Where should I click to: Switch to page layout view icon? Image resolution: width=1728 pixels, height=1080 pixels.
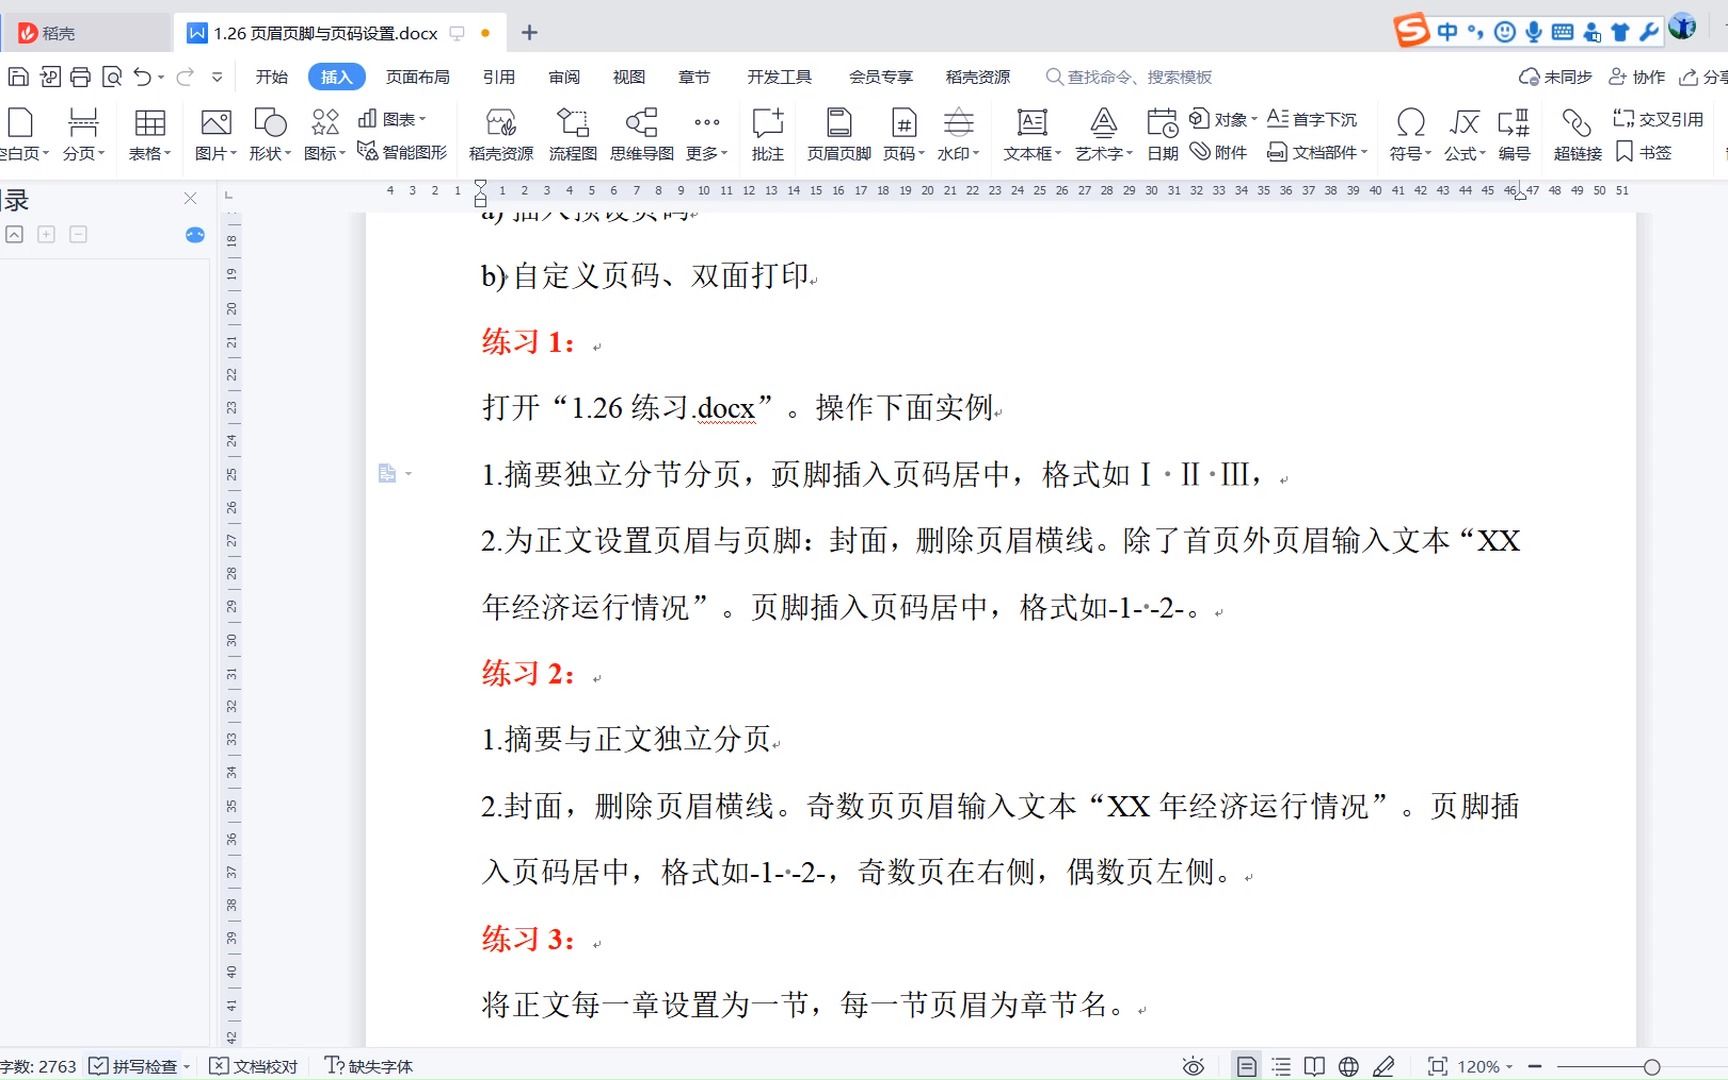(x=1247, y=1067)
